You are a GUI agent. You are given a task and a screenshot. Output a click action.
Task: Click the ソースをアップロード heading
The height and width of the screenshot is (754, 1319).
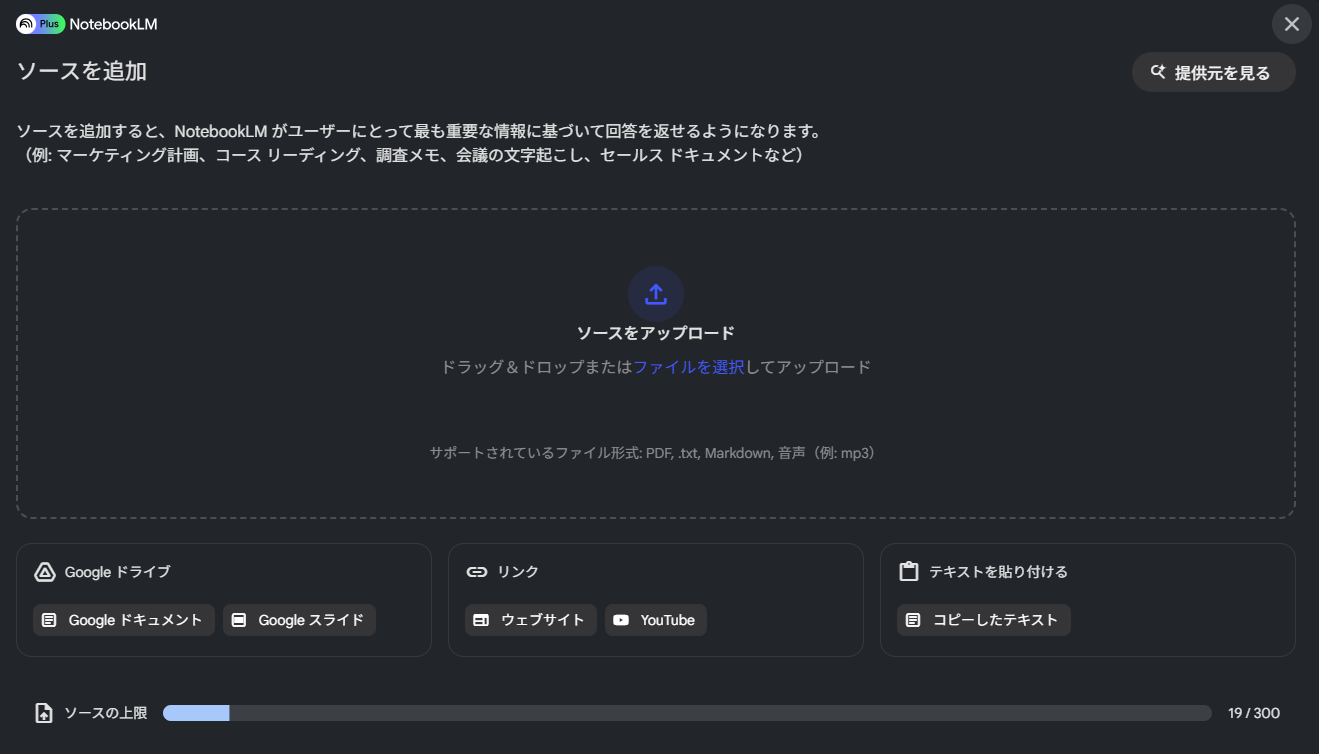tap(656, 333)
